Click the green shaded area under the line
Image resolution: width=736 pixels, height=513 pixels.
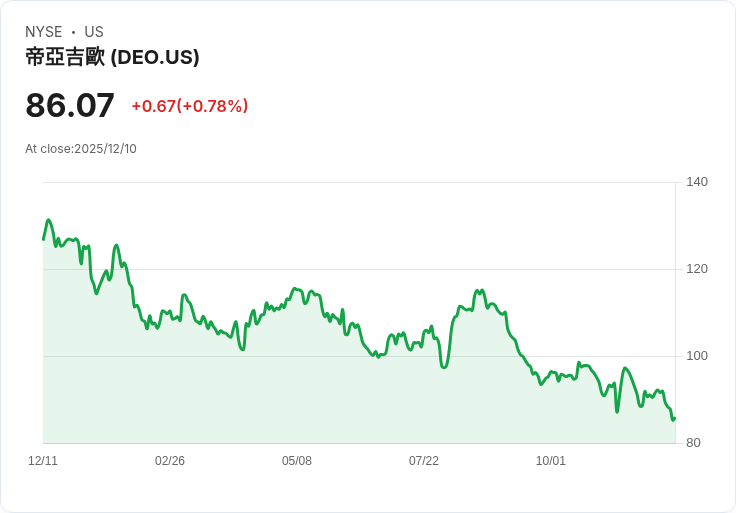point(329,399)
